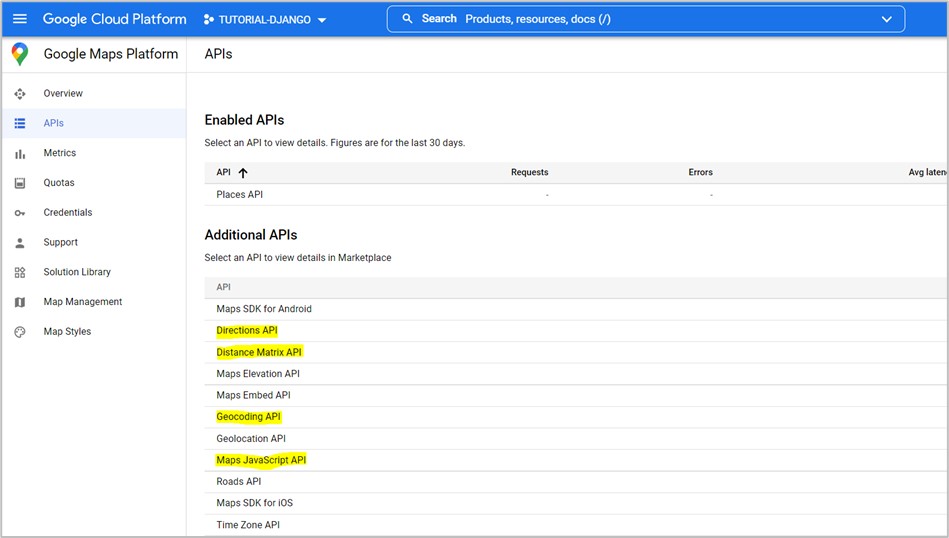Viewport: 949px width, 538px height.
Task: Click the Solution Library icon
Action: click(20, 272)
